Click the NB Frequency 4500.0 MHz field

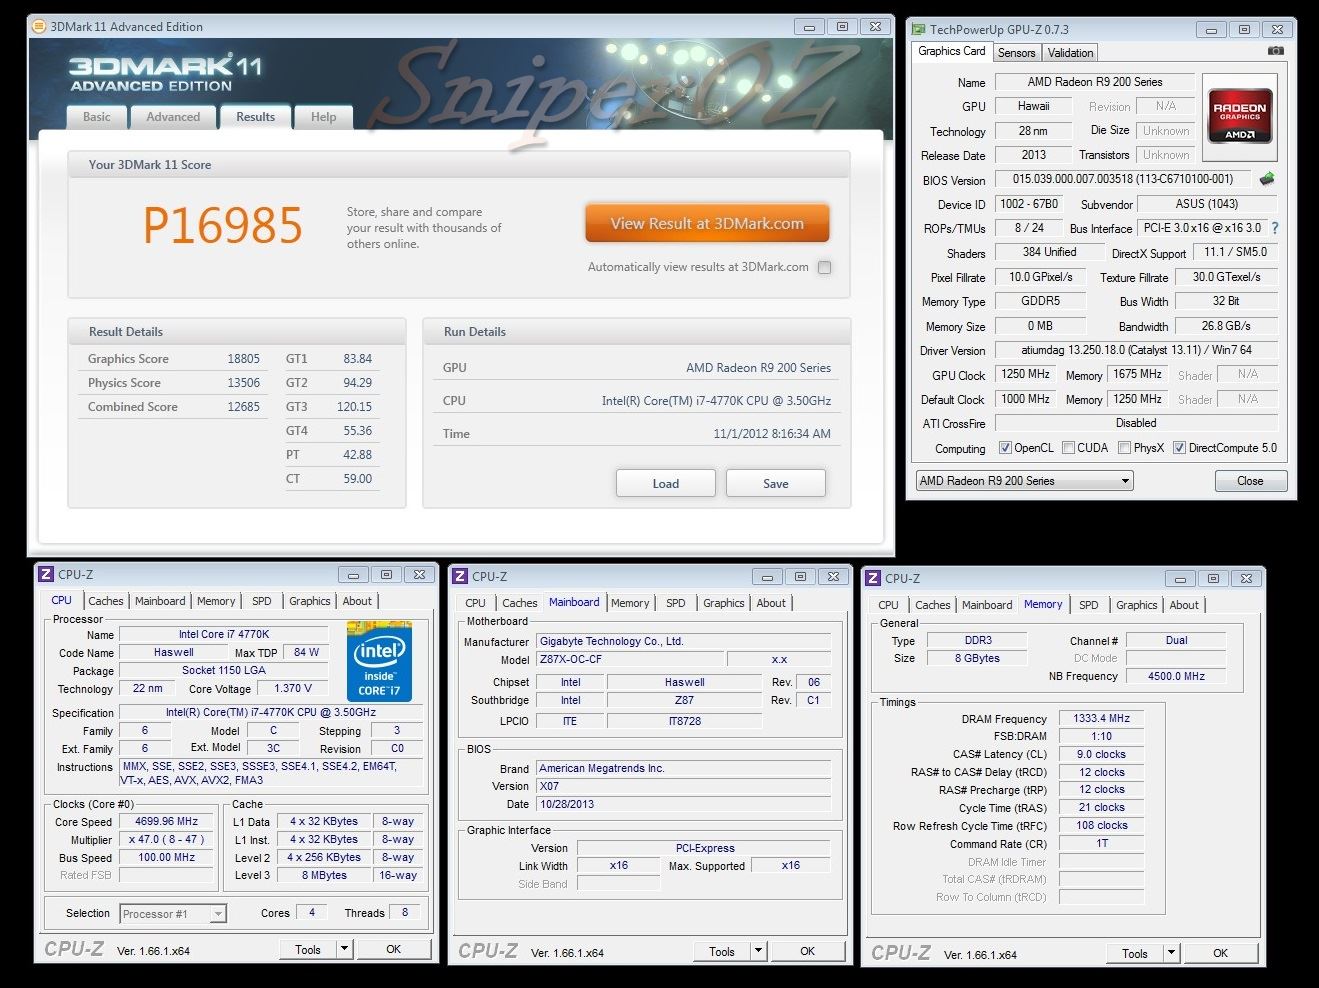pyautogui.click(x=1176, y=676)
